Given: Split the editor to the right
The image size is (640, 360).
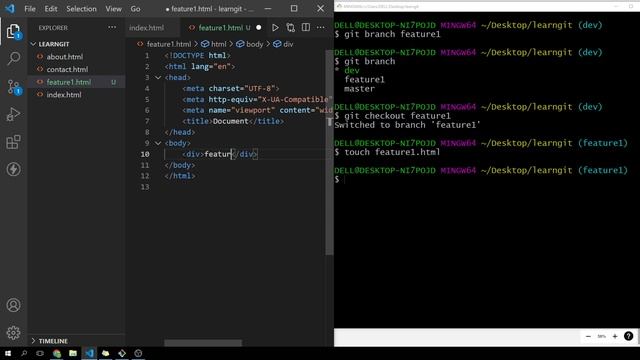Looking at the screenshot, I should 306,27.
